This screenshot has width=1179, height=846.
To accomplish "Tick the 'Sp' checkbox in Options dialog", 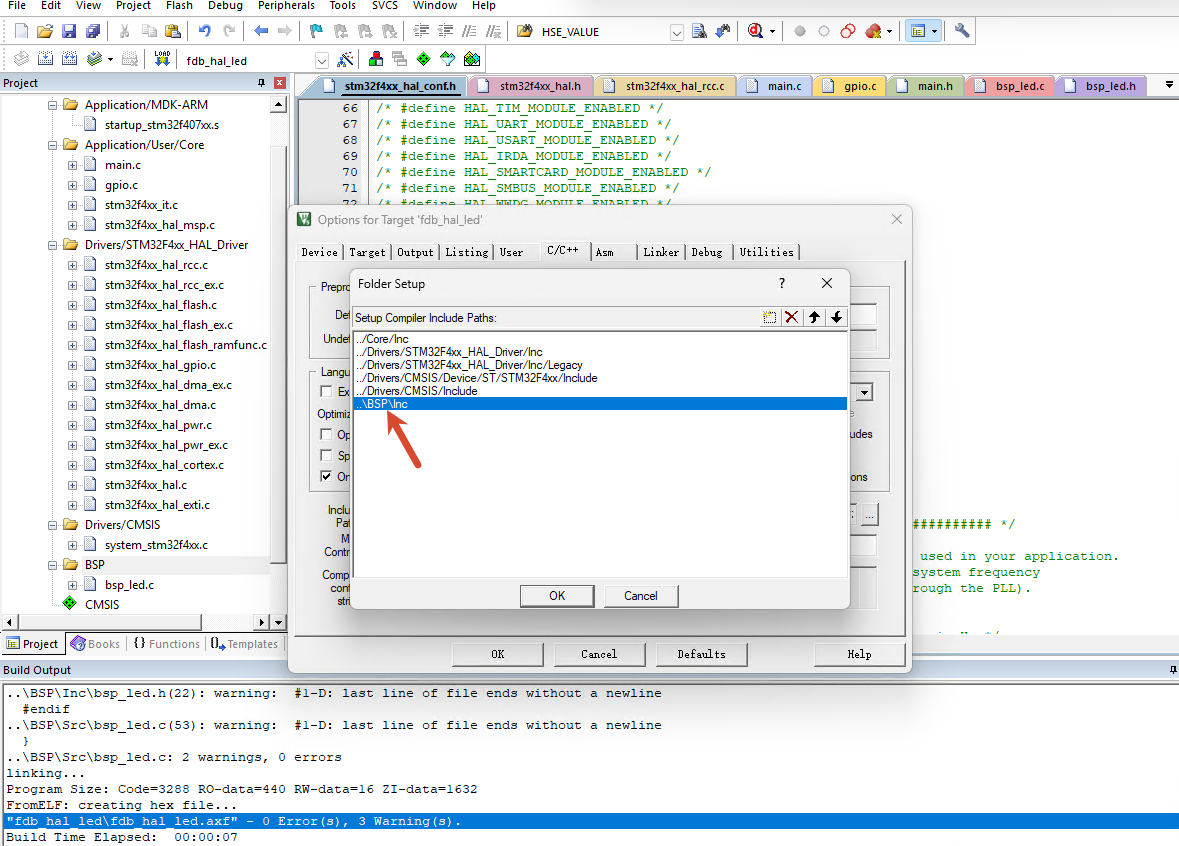I will (326, 456).
